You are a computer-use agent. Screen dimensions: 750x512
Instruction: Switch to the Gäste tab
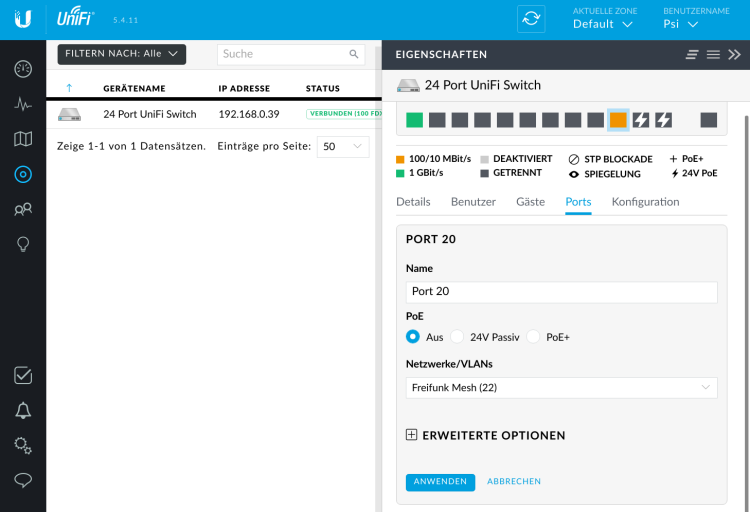coord(530,202)
